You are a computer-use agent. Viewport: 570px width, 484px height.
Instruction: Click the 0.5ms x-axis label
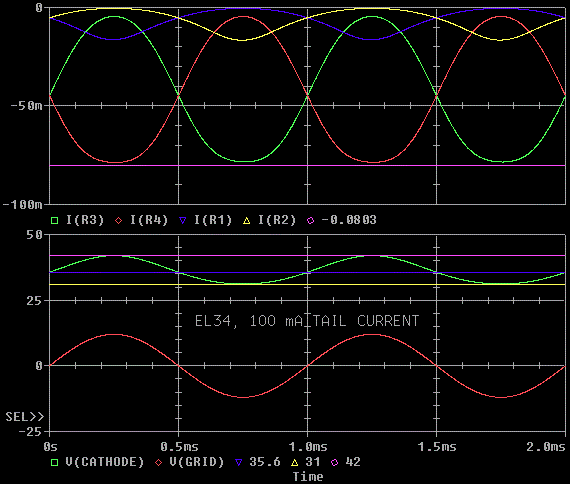click(179, 447)
